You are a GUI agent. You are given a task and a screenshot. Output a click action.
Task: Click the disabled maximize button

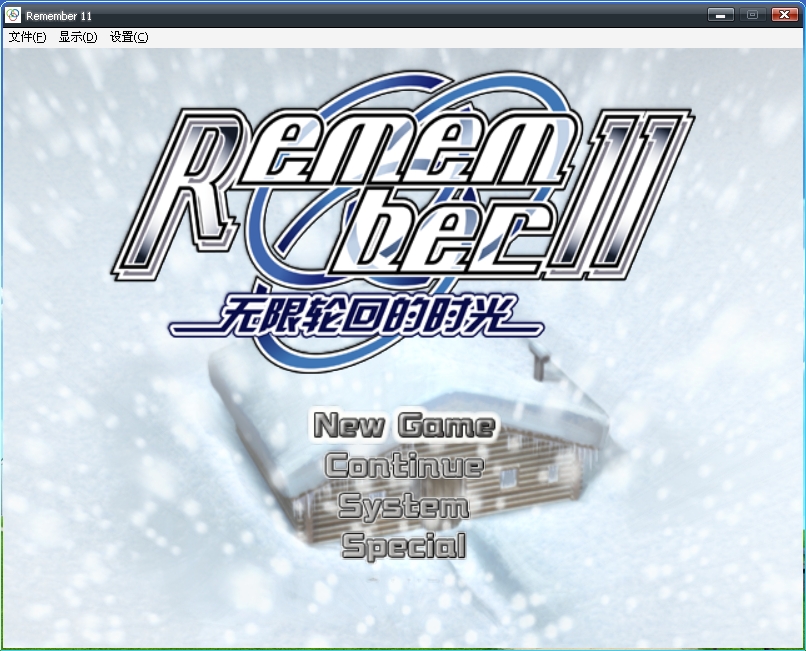click(753, 15)
